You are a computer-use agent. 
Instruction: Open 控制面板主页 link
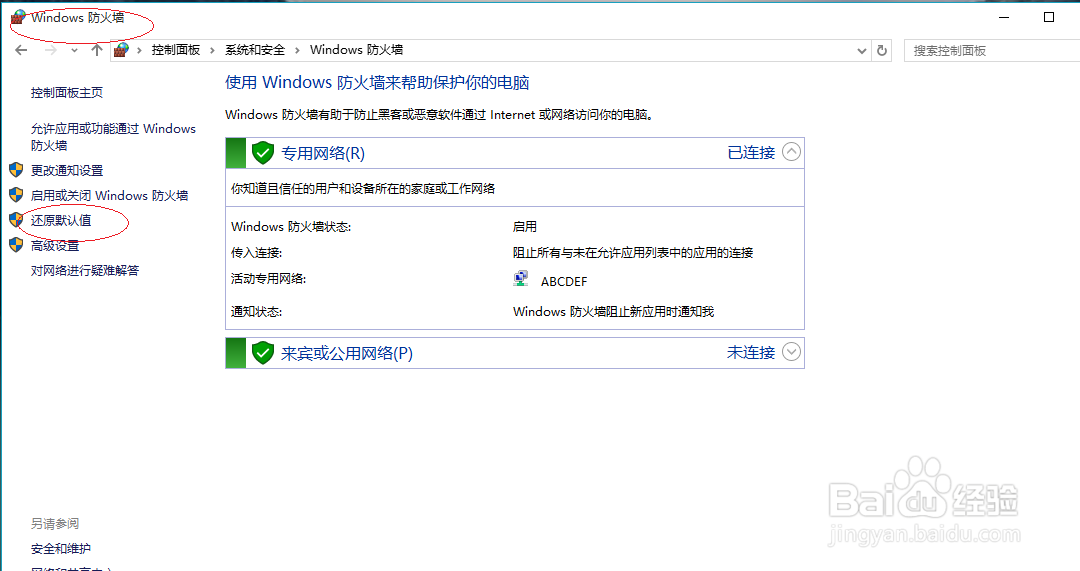[67, 92]
